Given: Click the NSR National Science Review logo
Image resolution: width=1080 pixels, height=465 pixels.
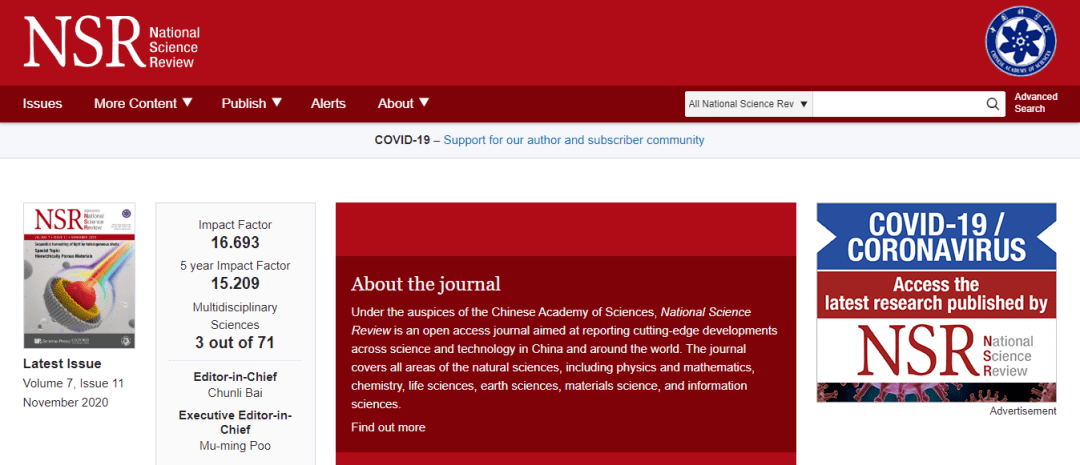Looking at the screenshot, I should tap(111, 42).
